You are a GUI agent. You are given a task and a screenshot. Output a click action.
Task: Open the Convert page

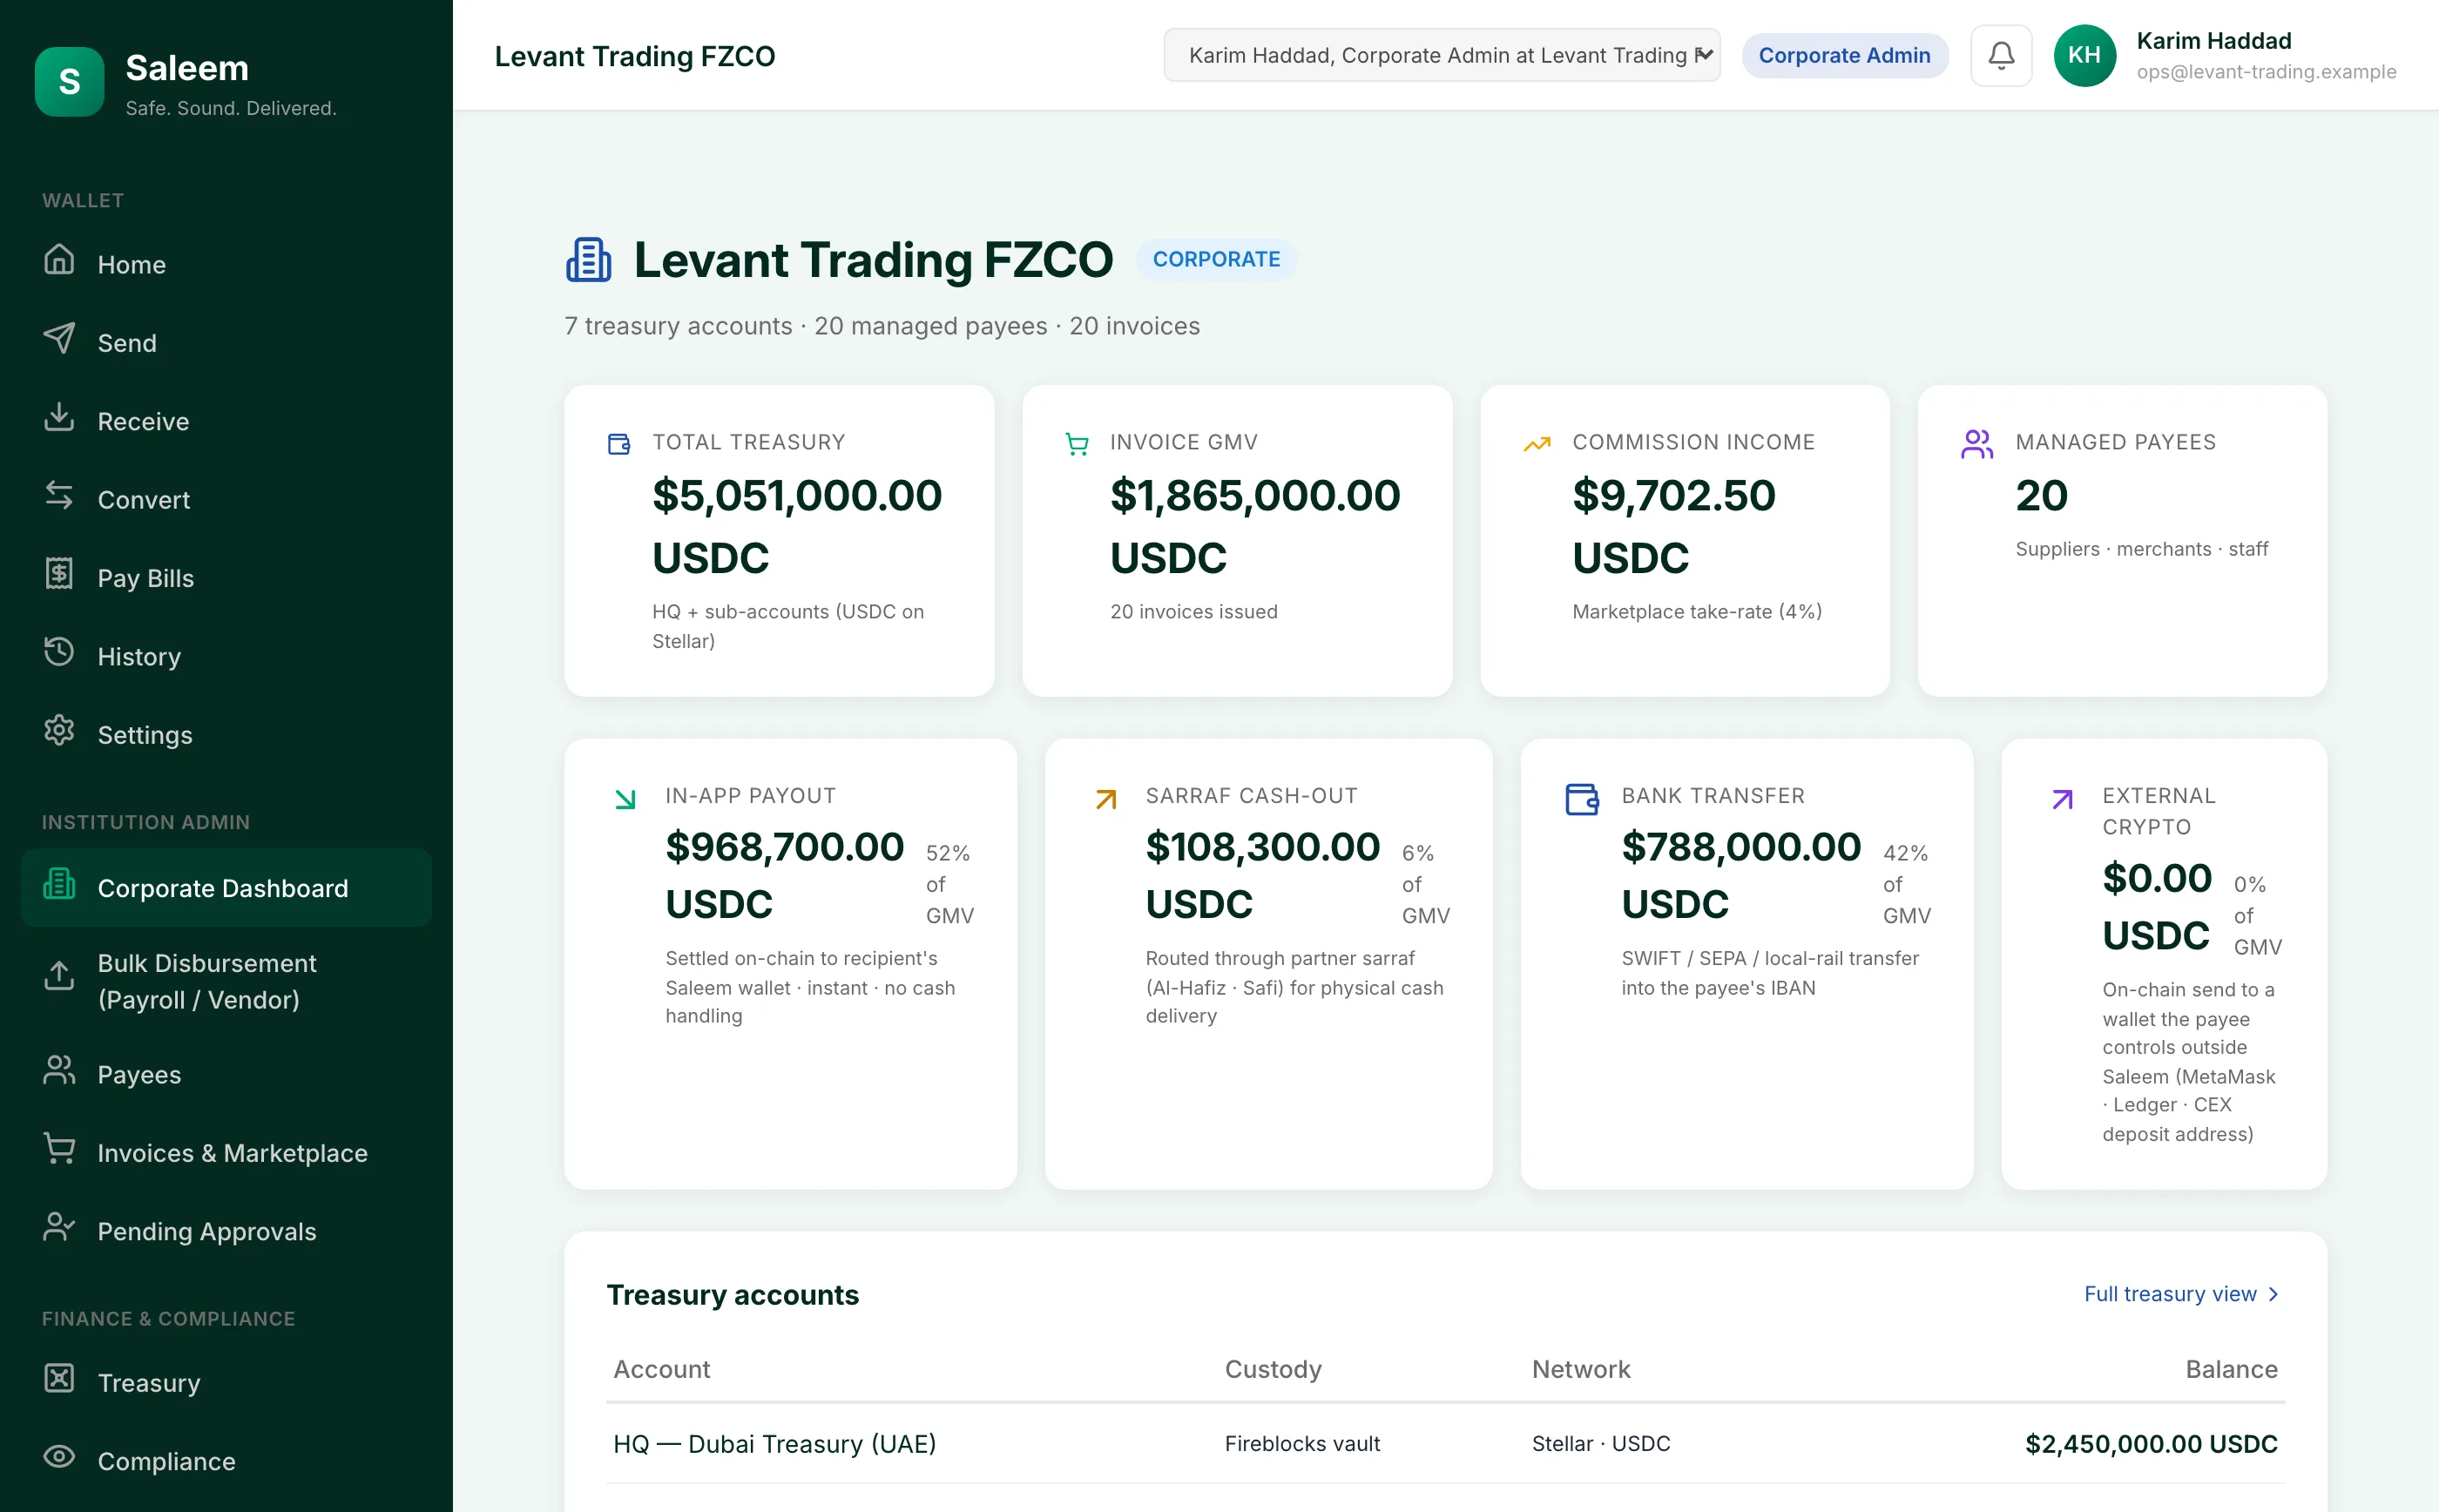(226, 499)
